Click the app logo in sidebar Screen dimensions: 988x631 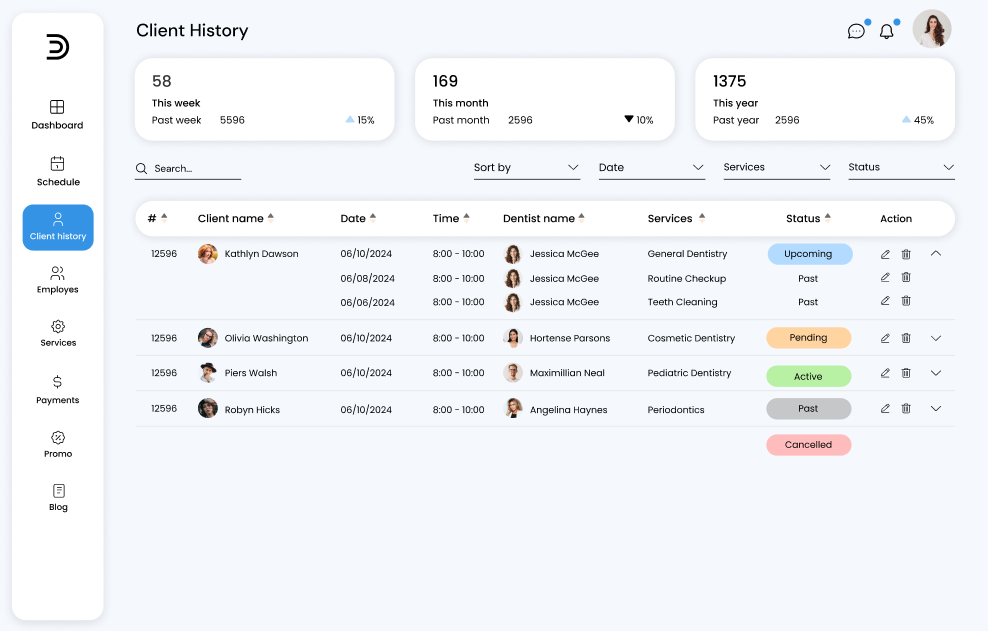click(x=58, y=47)
